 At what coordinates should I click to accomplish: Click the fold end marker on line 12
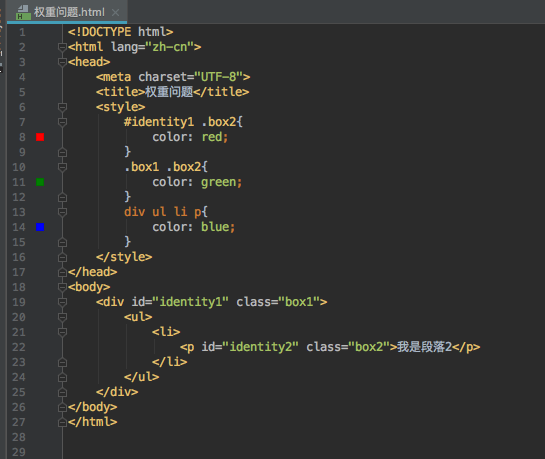pyautogui.click(x=62, y=197)
